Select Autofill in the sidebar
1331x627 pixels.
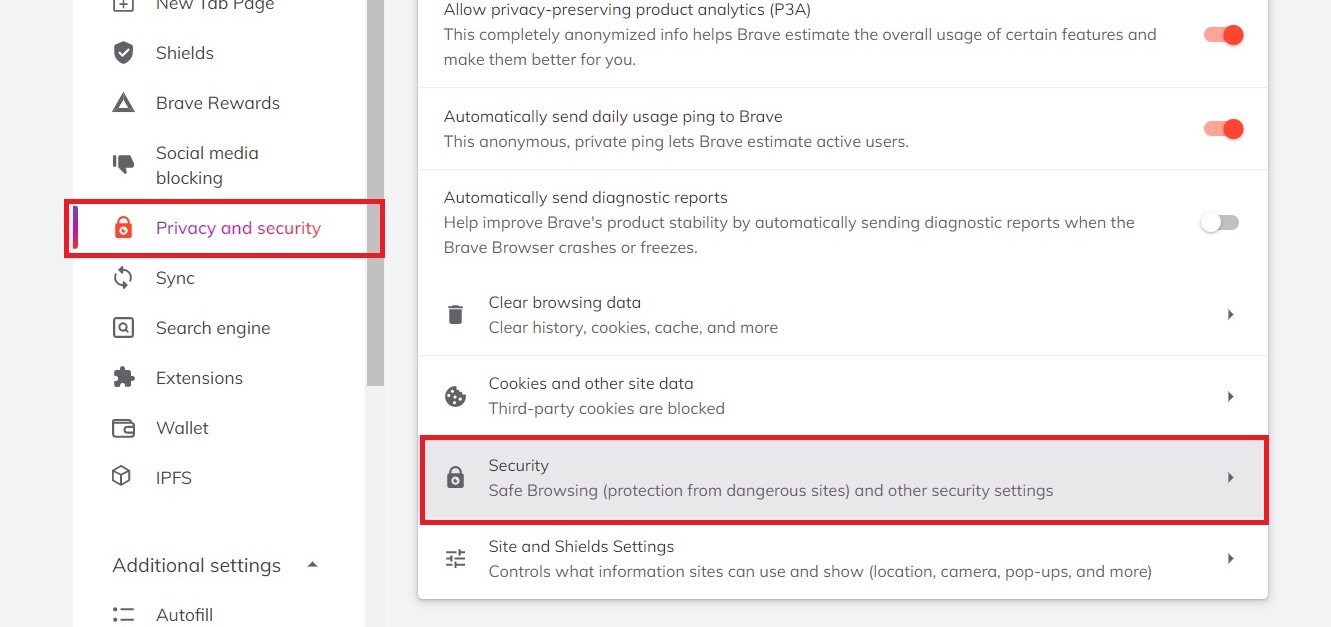pos(184,614)
